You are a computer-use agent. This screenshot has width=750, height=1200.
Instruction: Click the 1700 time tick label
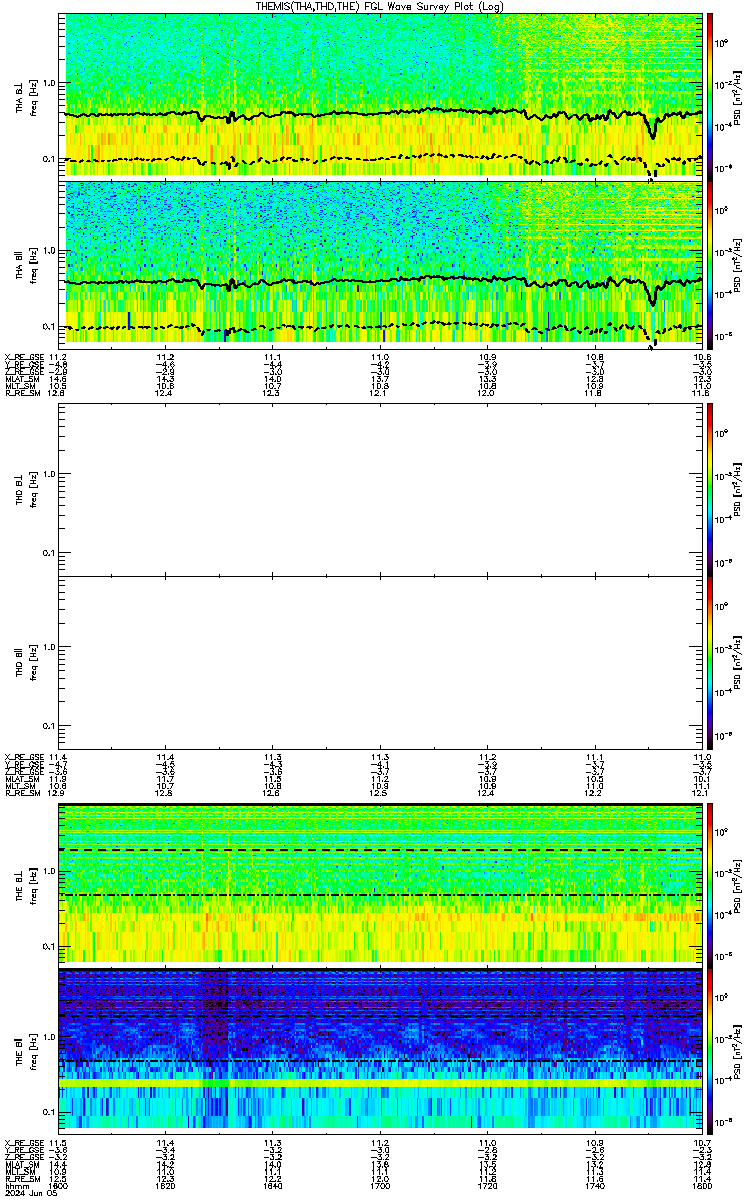point(379,1186)
